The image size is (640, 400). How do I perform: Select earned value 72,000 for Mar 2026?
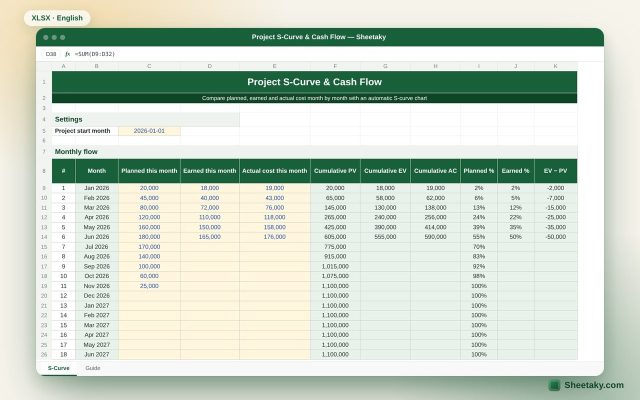point(210,208)
